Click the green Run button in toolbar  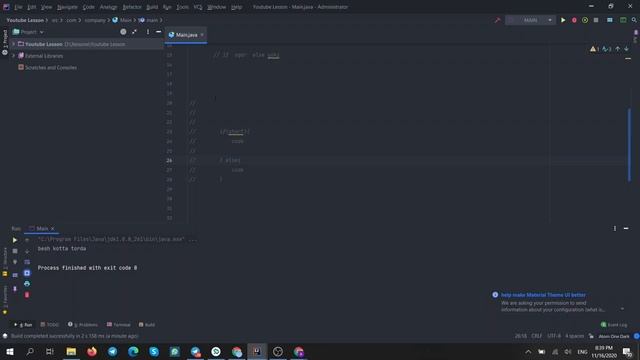(563, 20)
